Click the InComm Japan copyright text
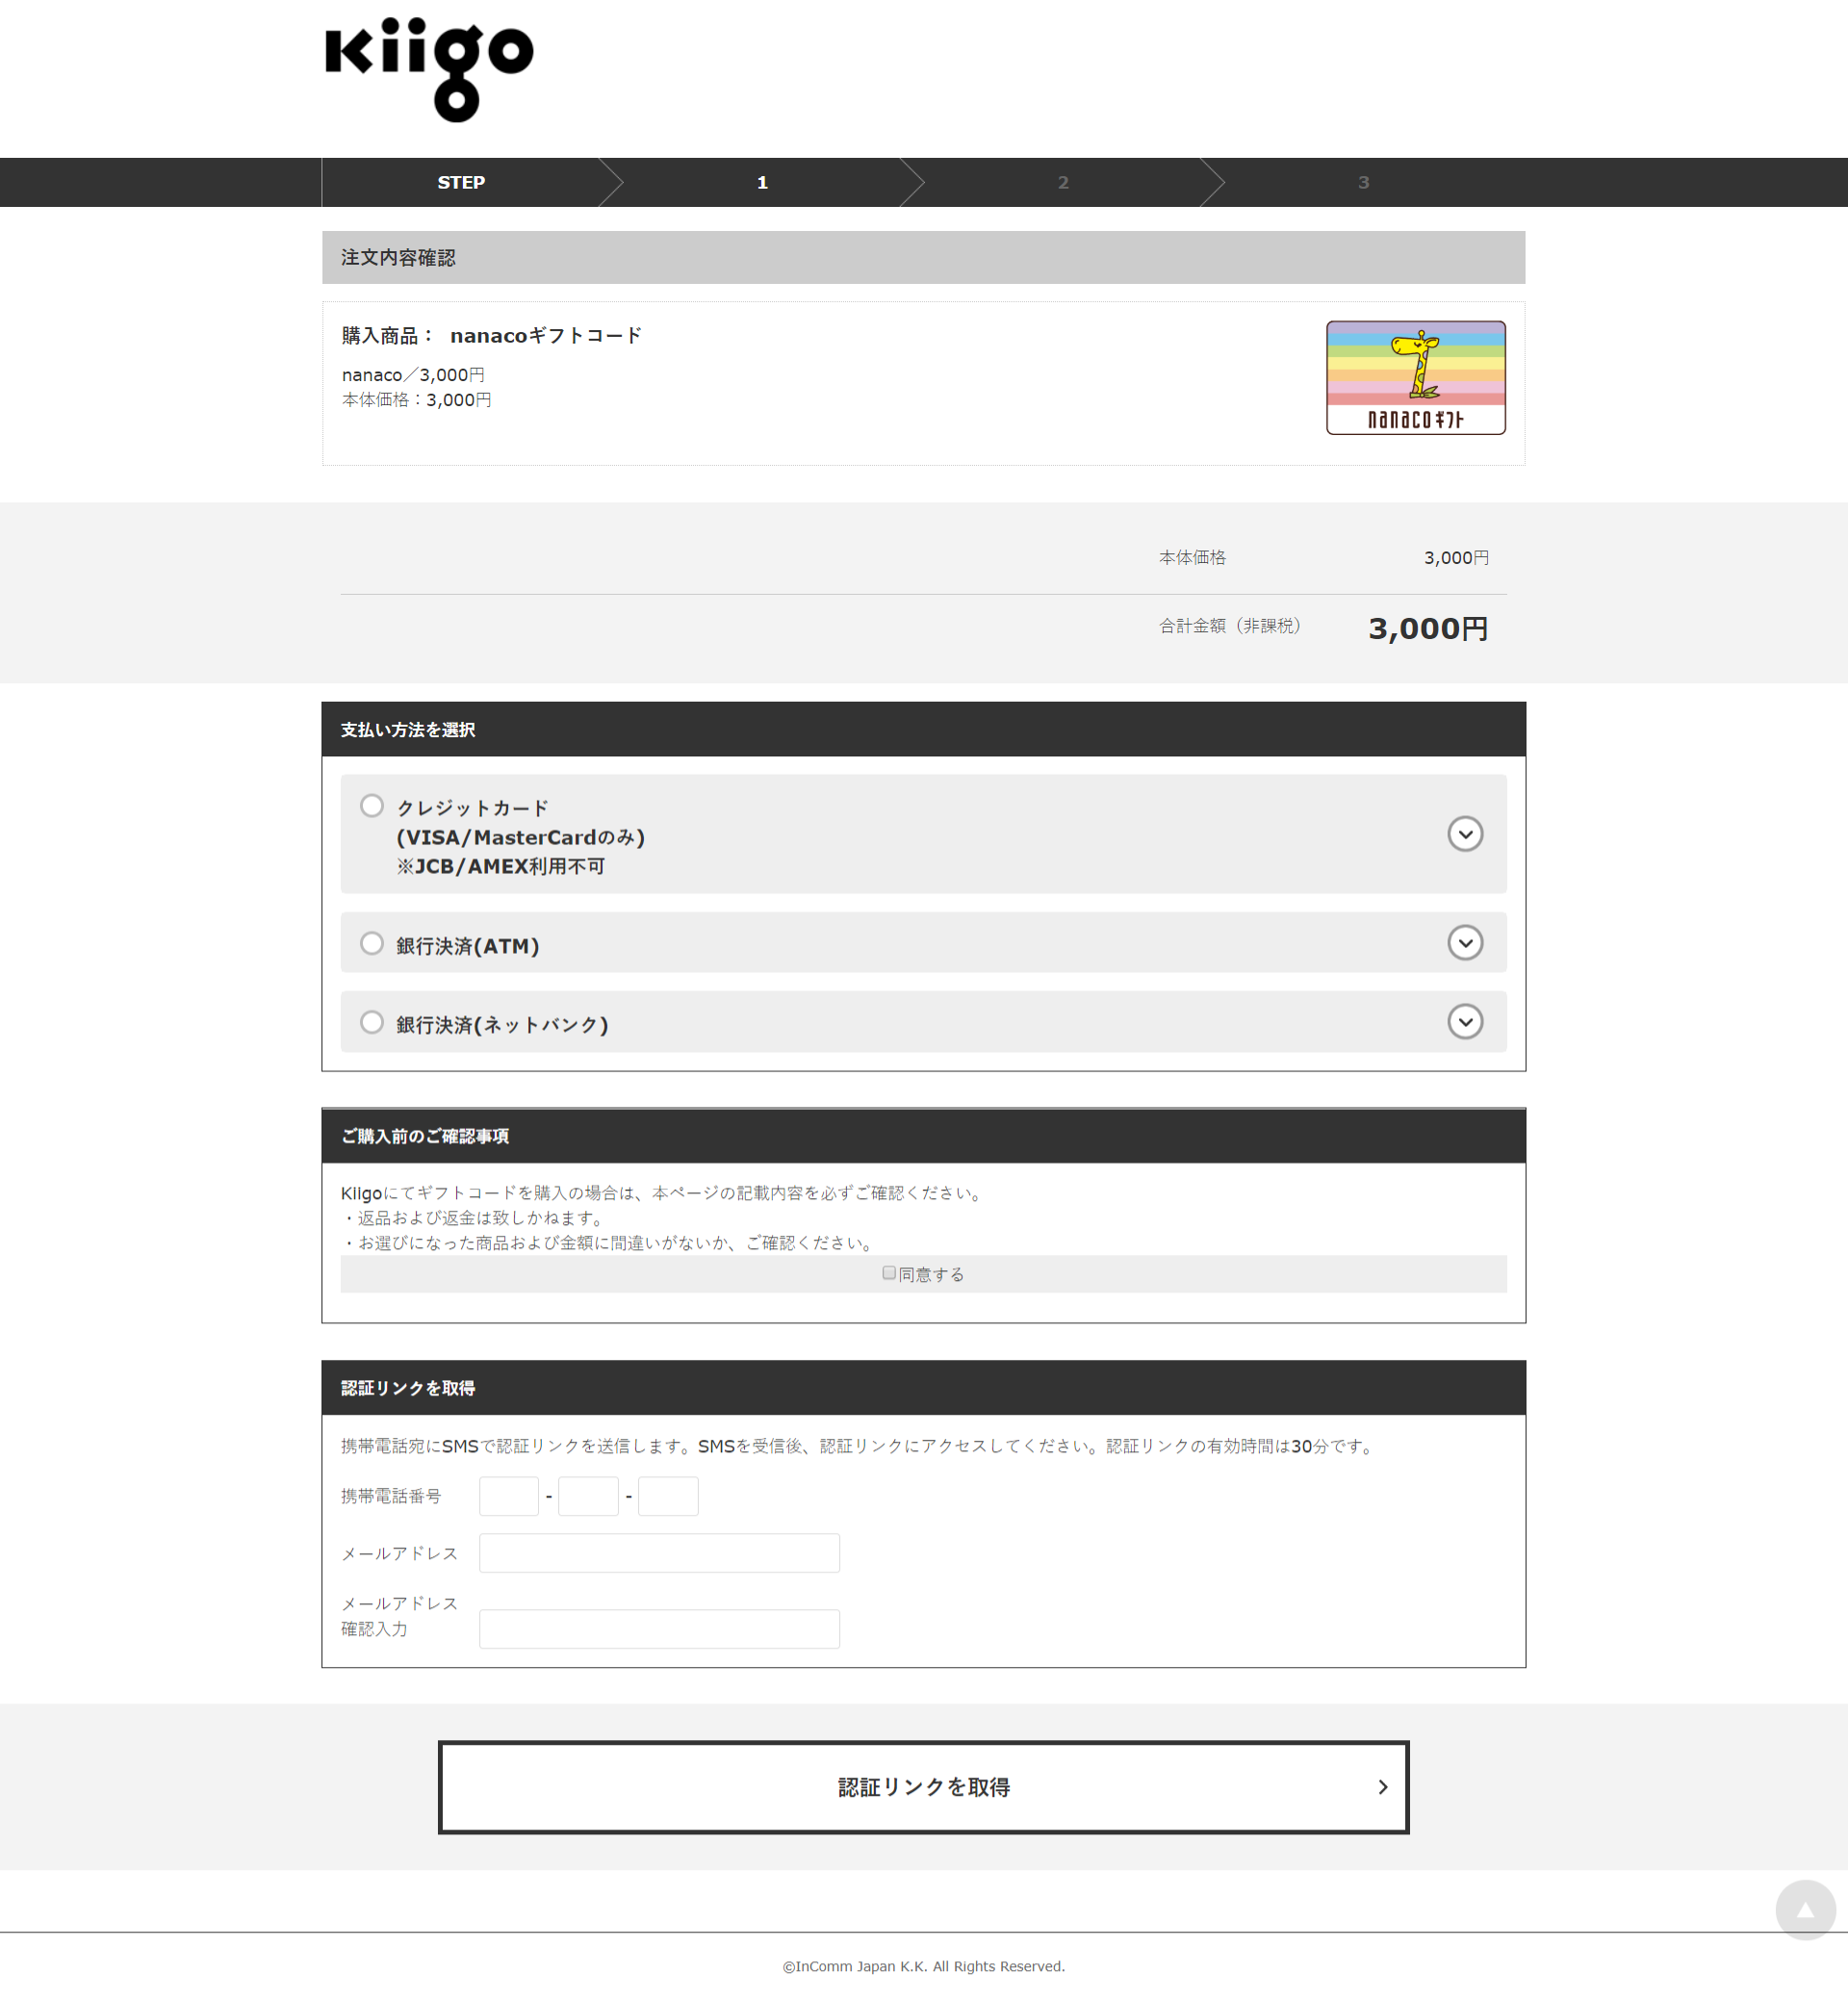Screen dimensions: 1848x1999 pyautogui.click(x=923, y=1966)
